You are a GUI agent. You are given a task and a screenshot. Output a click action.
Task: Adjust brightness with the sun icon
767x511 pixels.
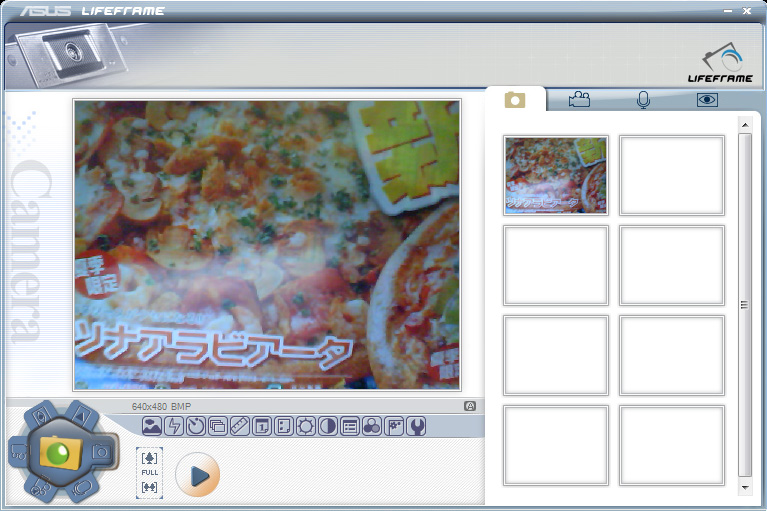(306, 426)
